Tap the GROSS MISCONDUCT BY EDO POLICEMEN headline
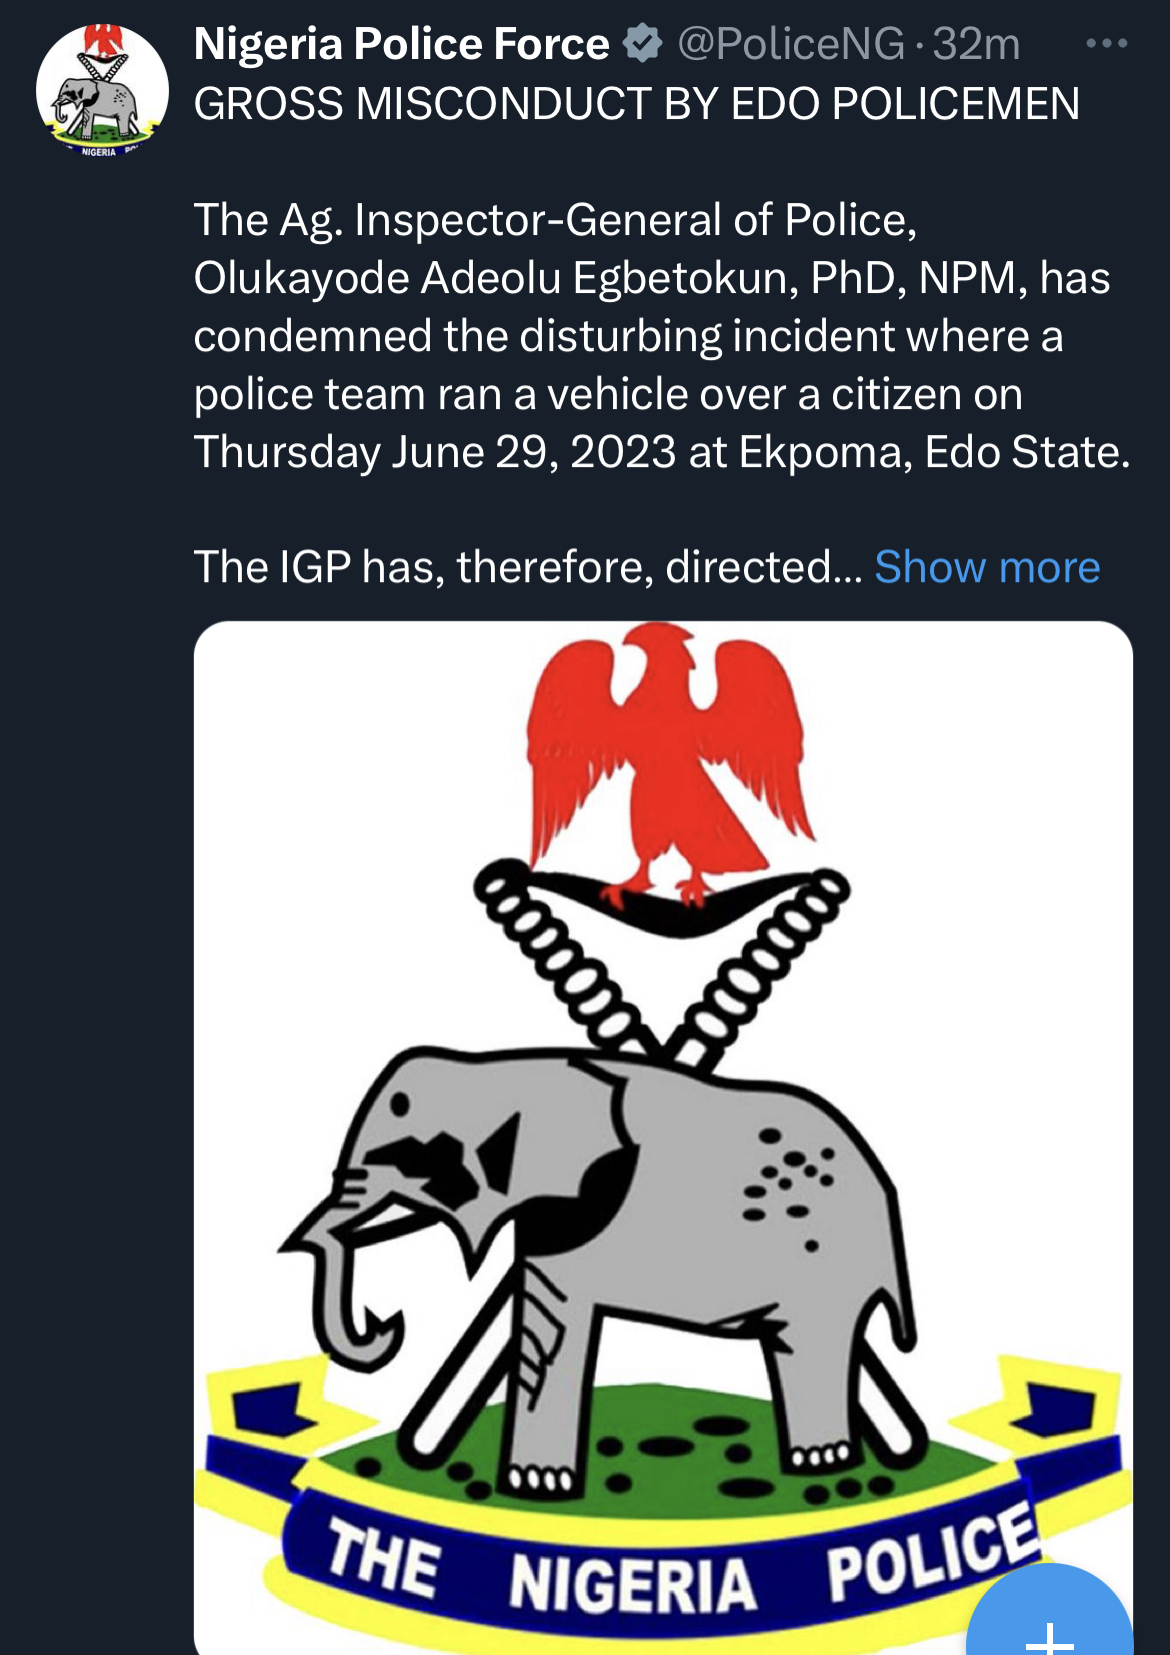Screen dimensions: 1170x1655 (636, 104)
